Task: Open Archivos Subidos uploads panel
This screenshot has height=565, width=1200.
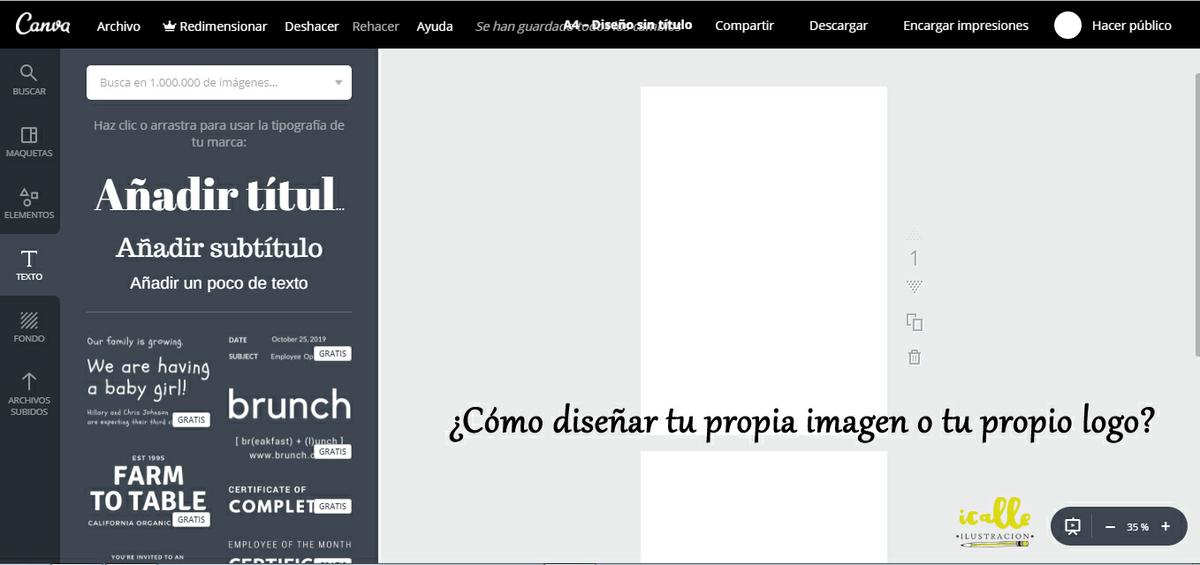Action: click(x=29, y=393)
